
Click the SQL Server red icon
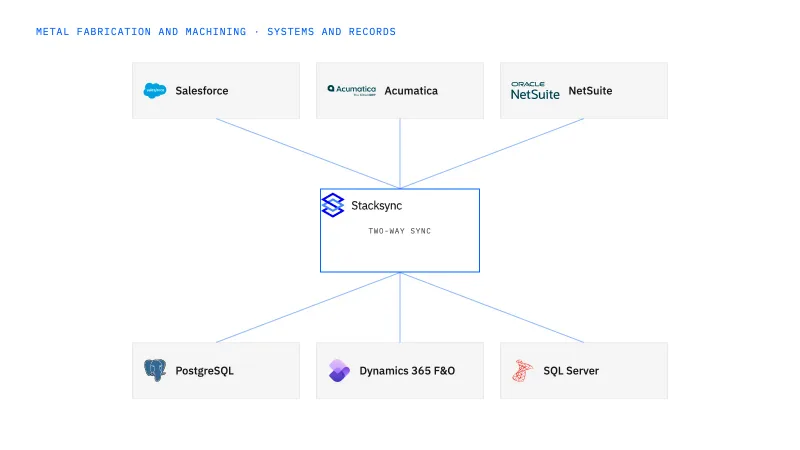tap(522, 370)
